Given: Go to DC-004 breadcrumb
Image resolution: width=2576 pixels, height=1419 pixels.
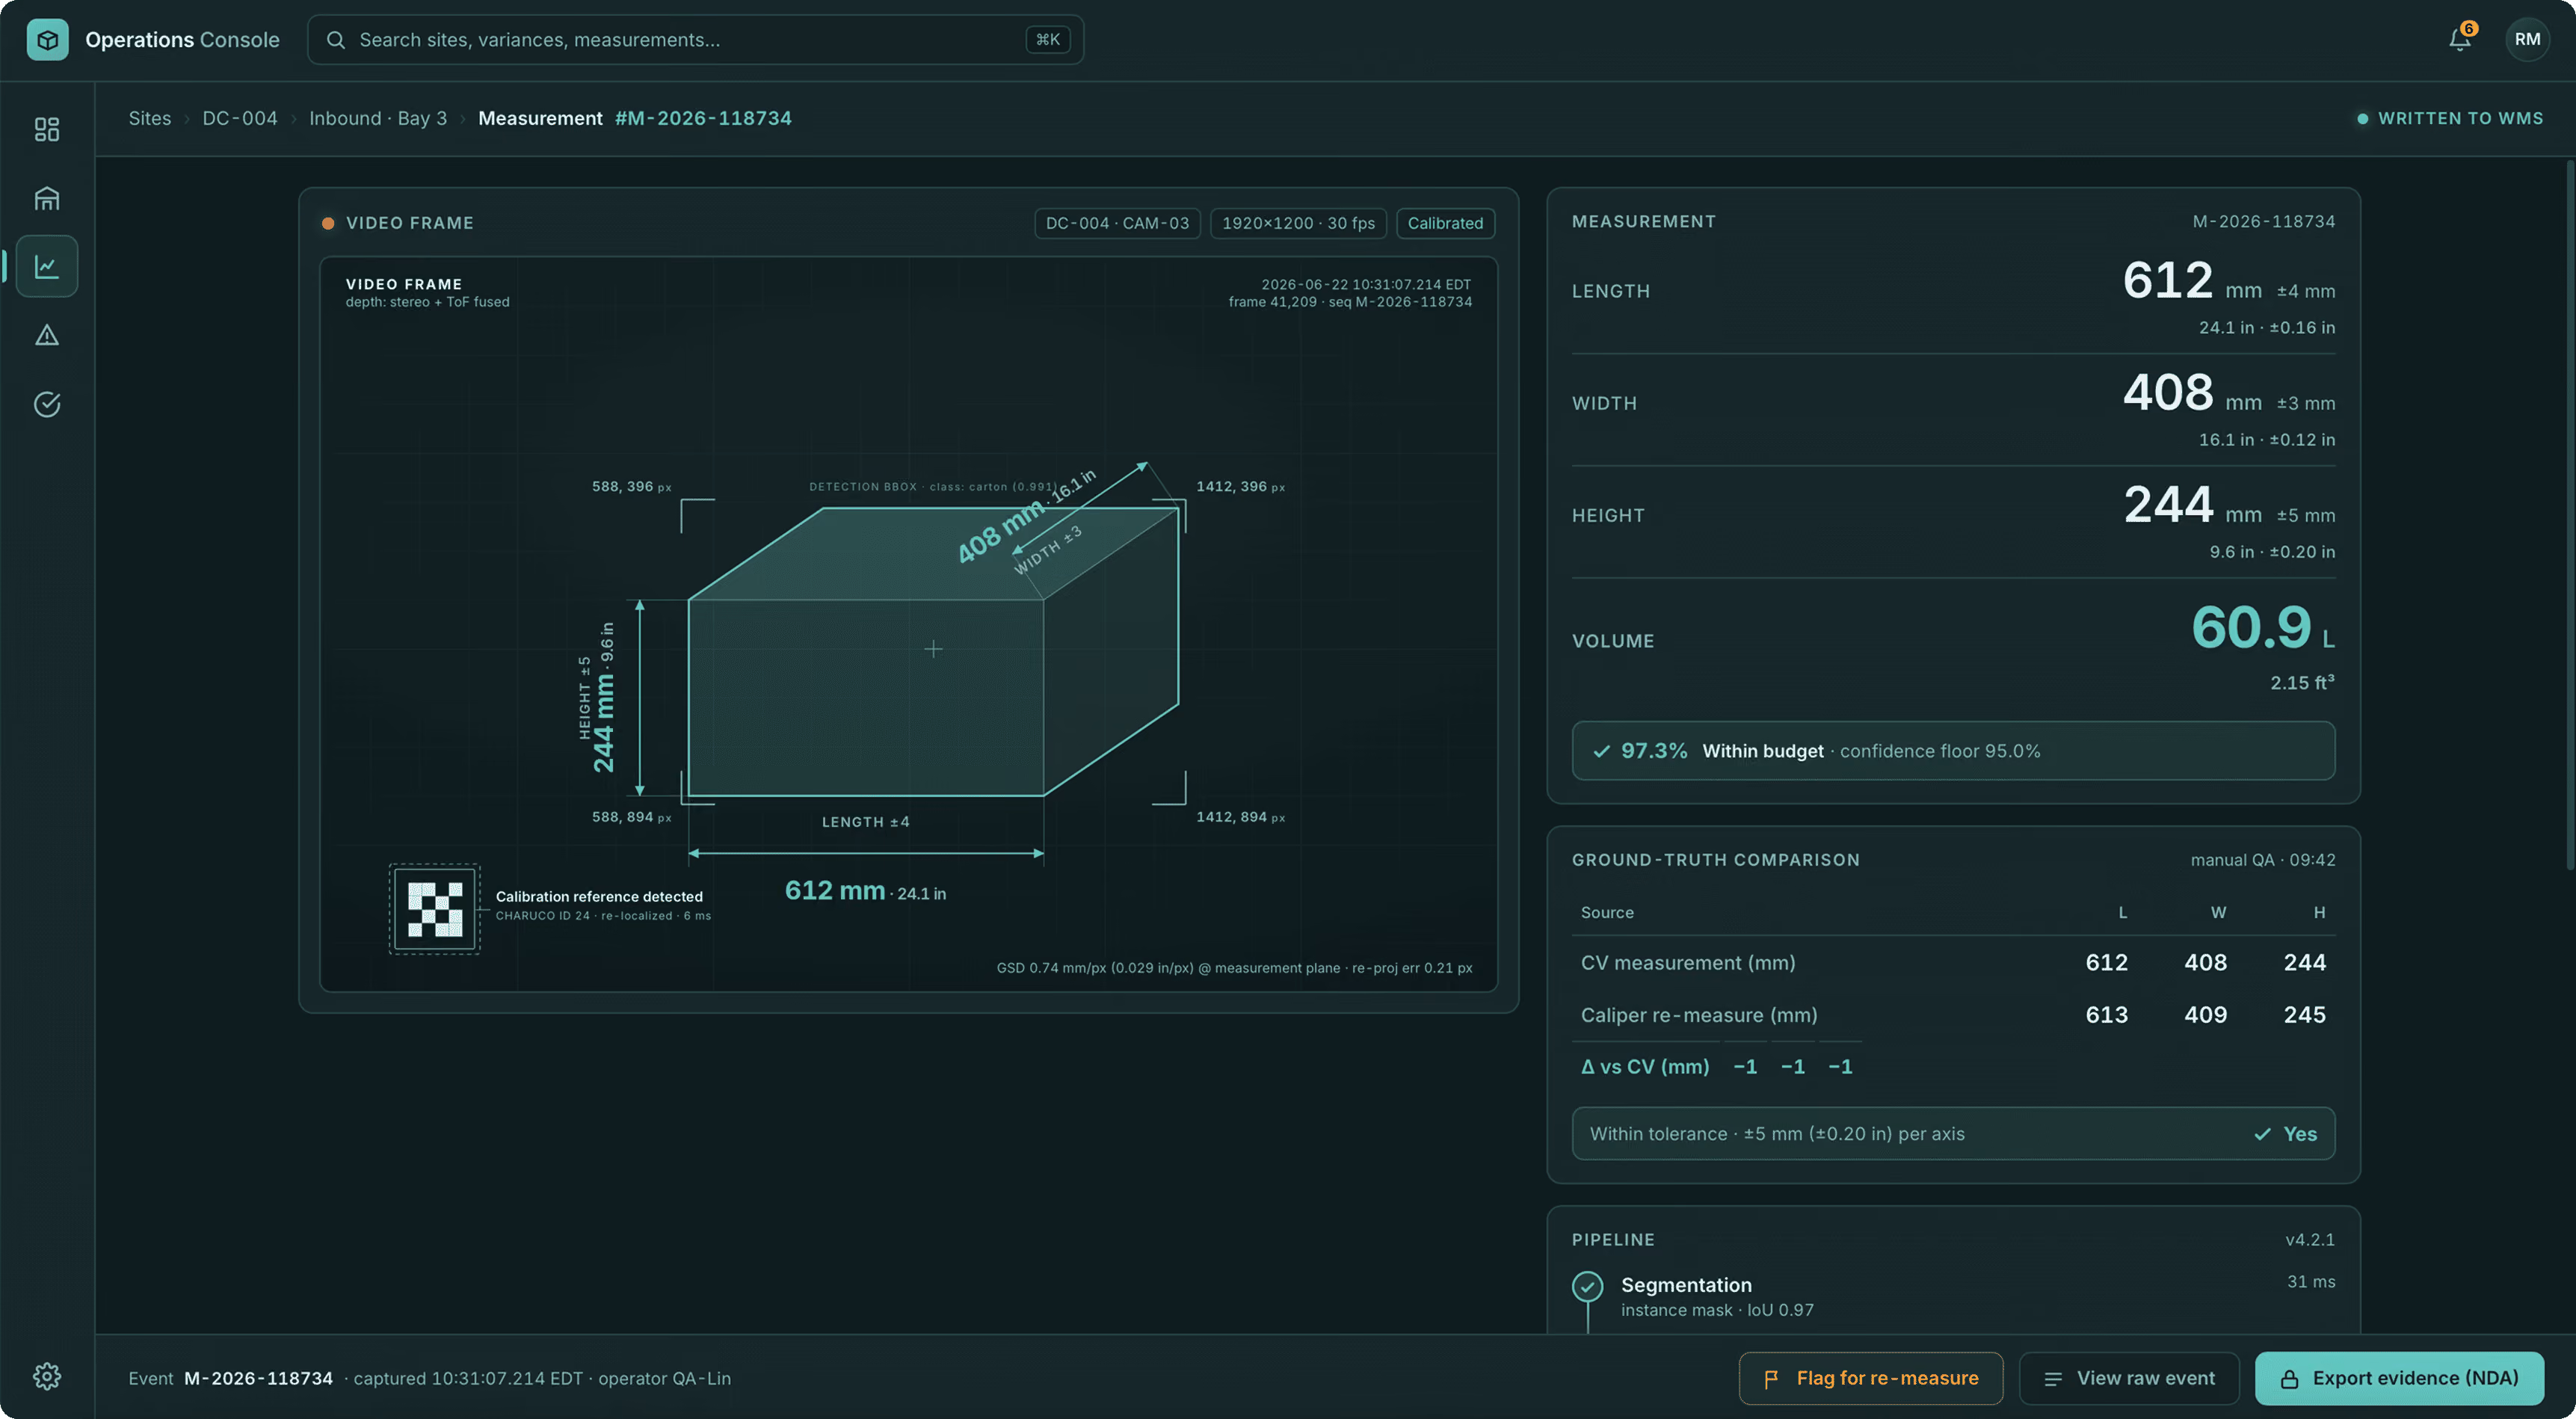Looking at the screenshot, I should tap(240, 118).
